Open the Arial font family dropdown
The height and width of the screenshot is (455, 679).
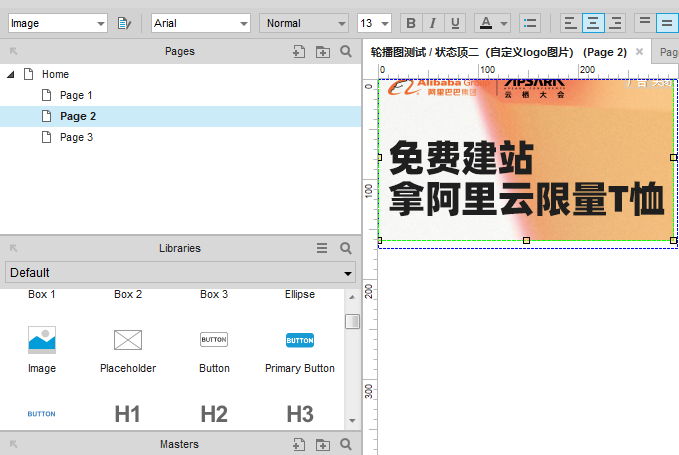pos(201,23)
